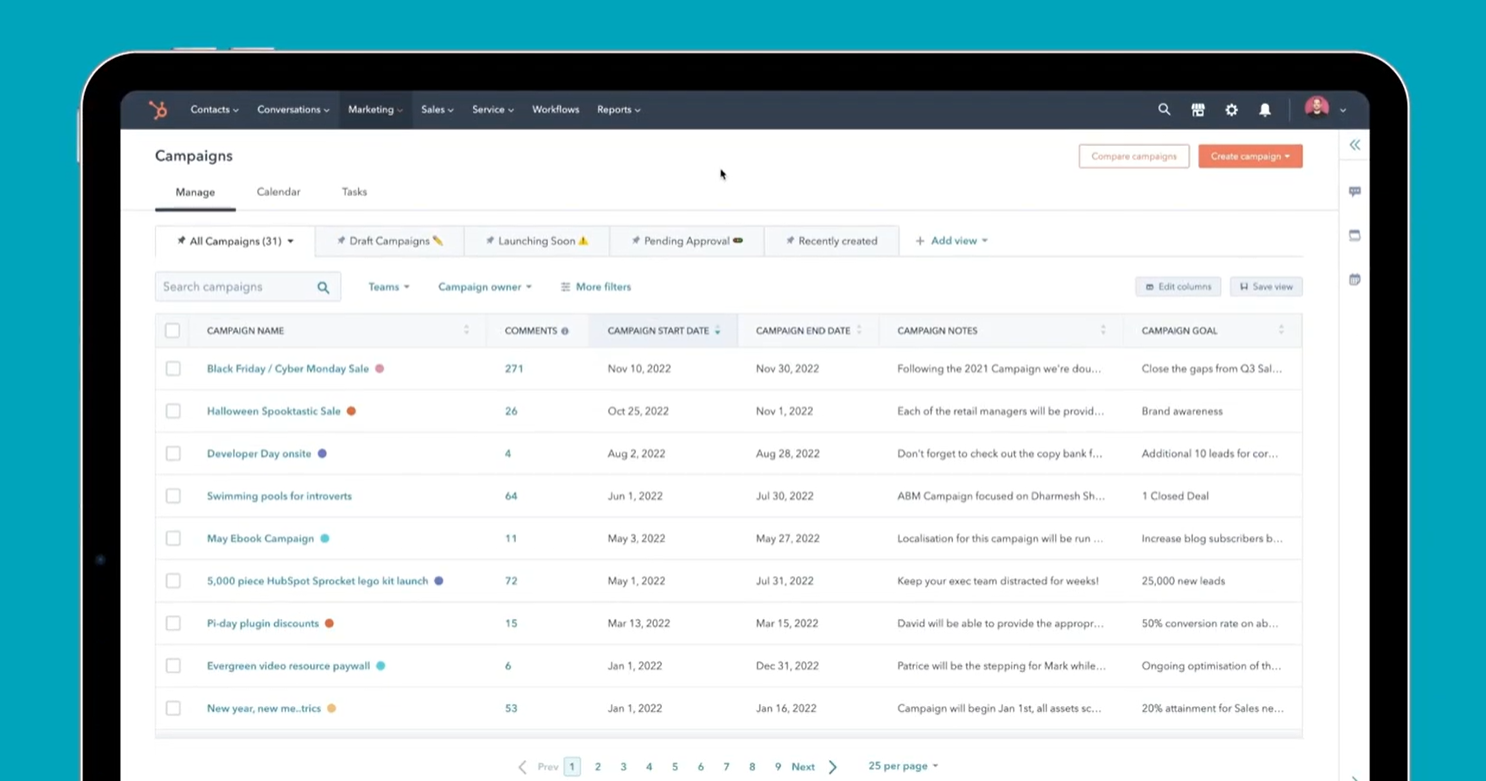1486x781 pixels.
Task: Open the 25 per page dropdown
Action: 903,766
